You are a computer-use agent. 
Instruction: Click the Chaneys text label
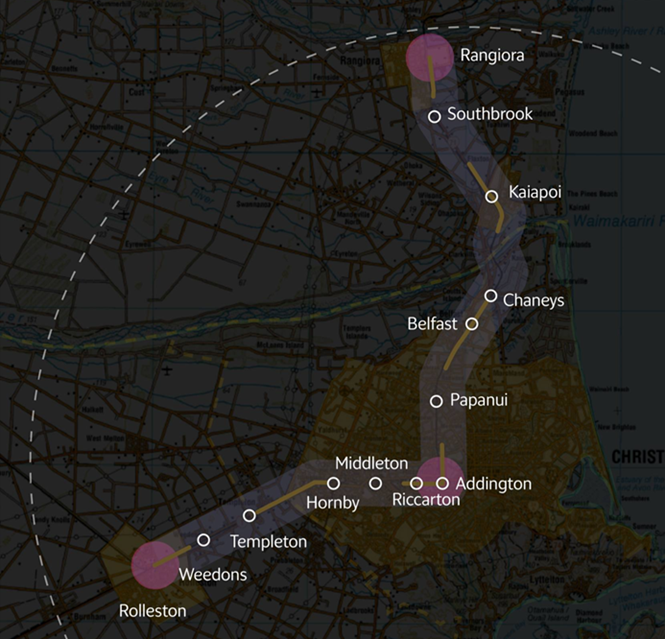point(534,300)
